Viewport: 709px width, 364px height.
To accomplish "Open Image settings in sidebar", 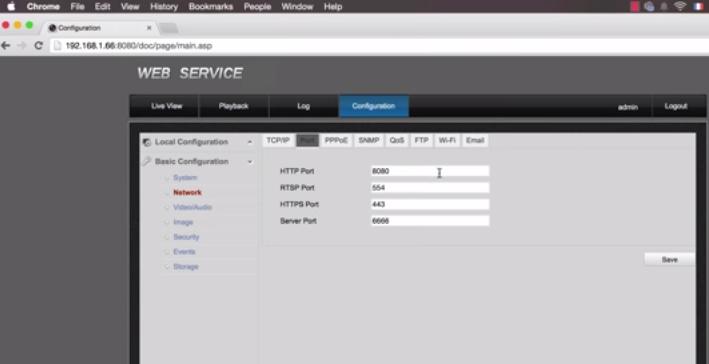I will pyautogui.click(x=183, y=222).
